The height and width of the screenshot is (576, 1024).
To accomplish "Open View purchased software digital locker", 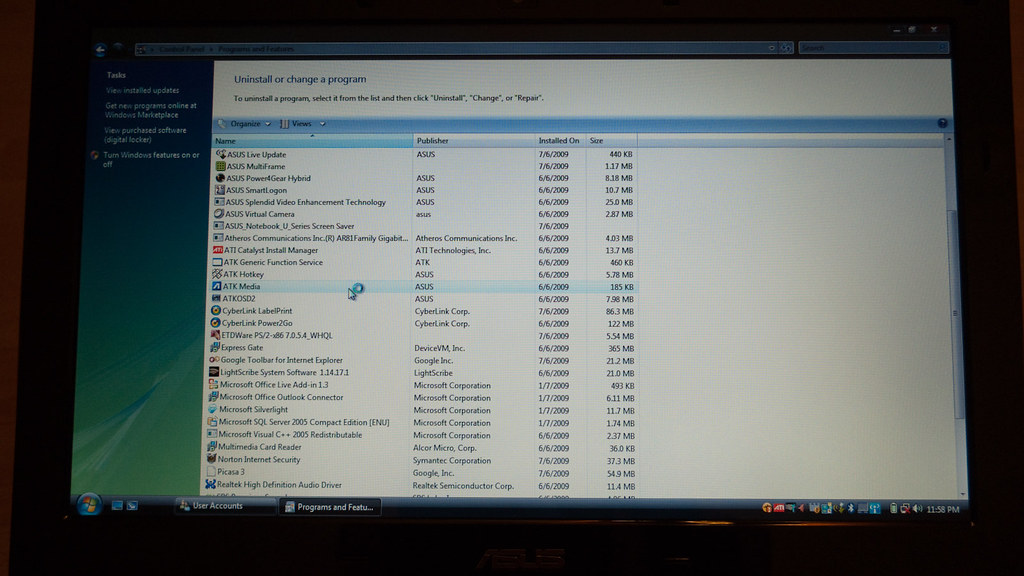I will pos(145,135).
